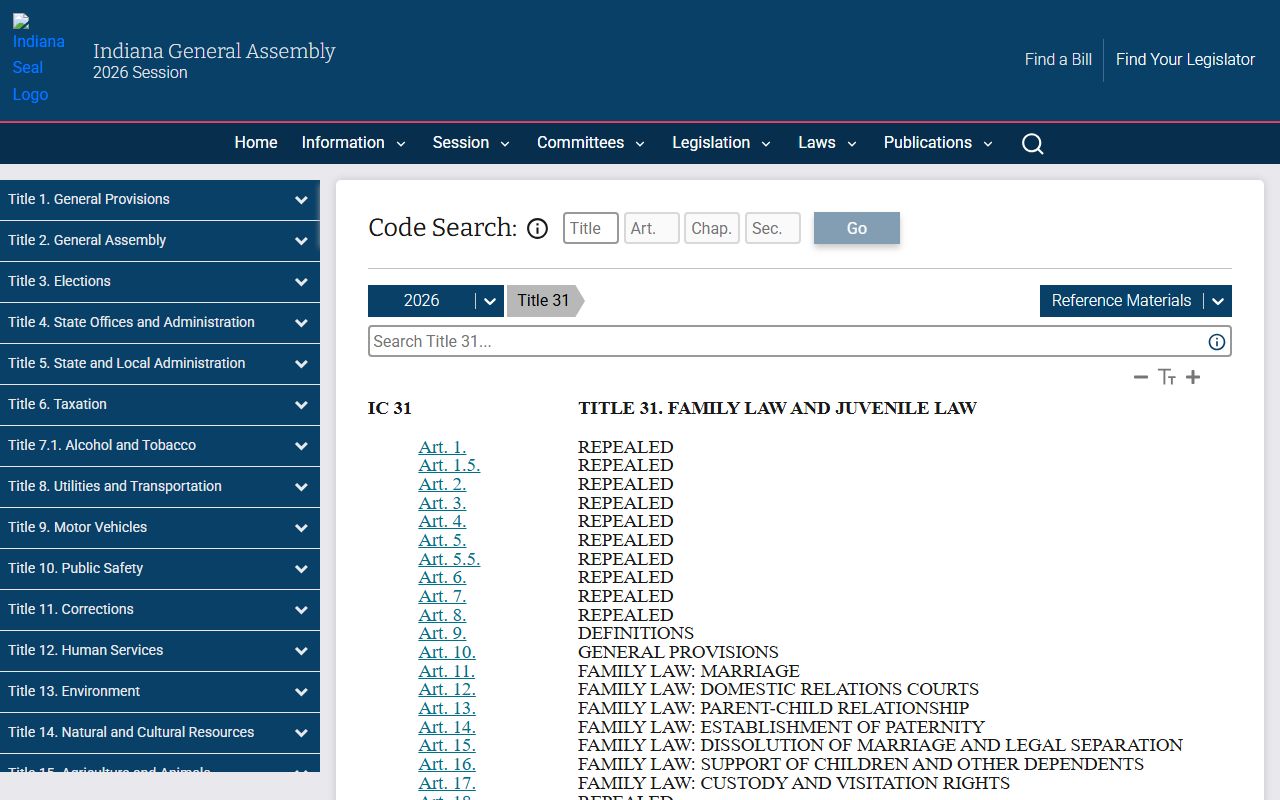This screenshot has height=800, width=1280.
Task: Click Find Your Legislator link
Action: pyautogui.click(x=1185, y=60)
